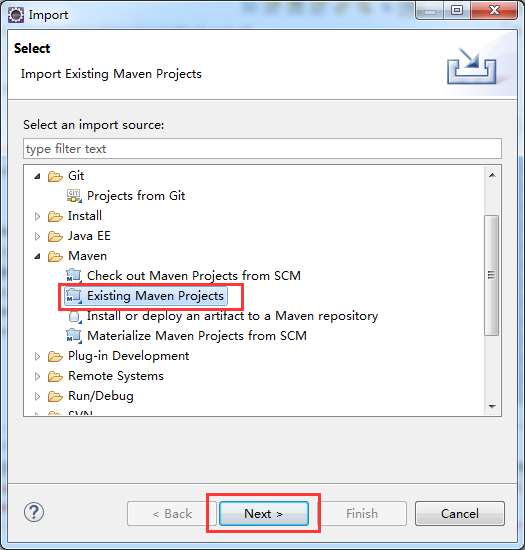This screenshot has width=525, height=550.
Task: Click the Install or deploy artifact icon
Action: pos(75,316)
